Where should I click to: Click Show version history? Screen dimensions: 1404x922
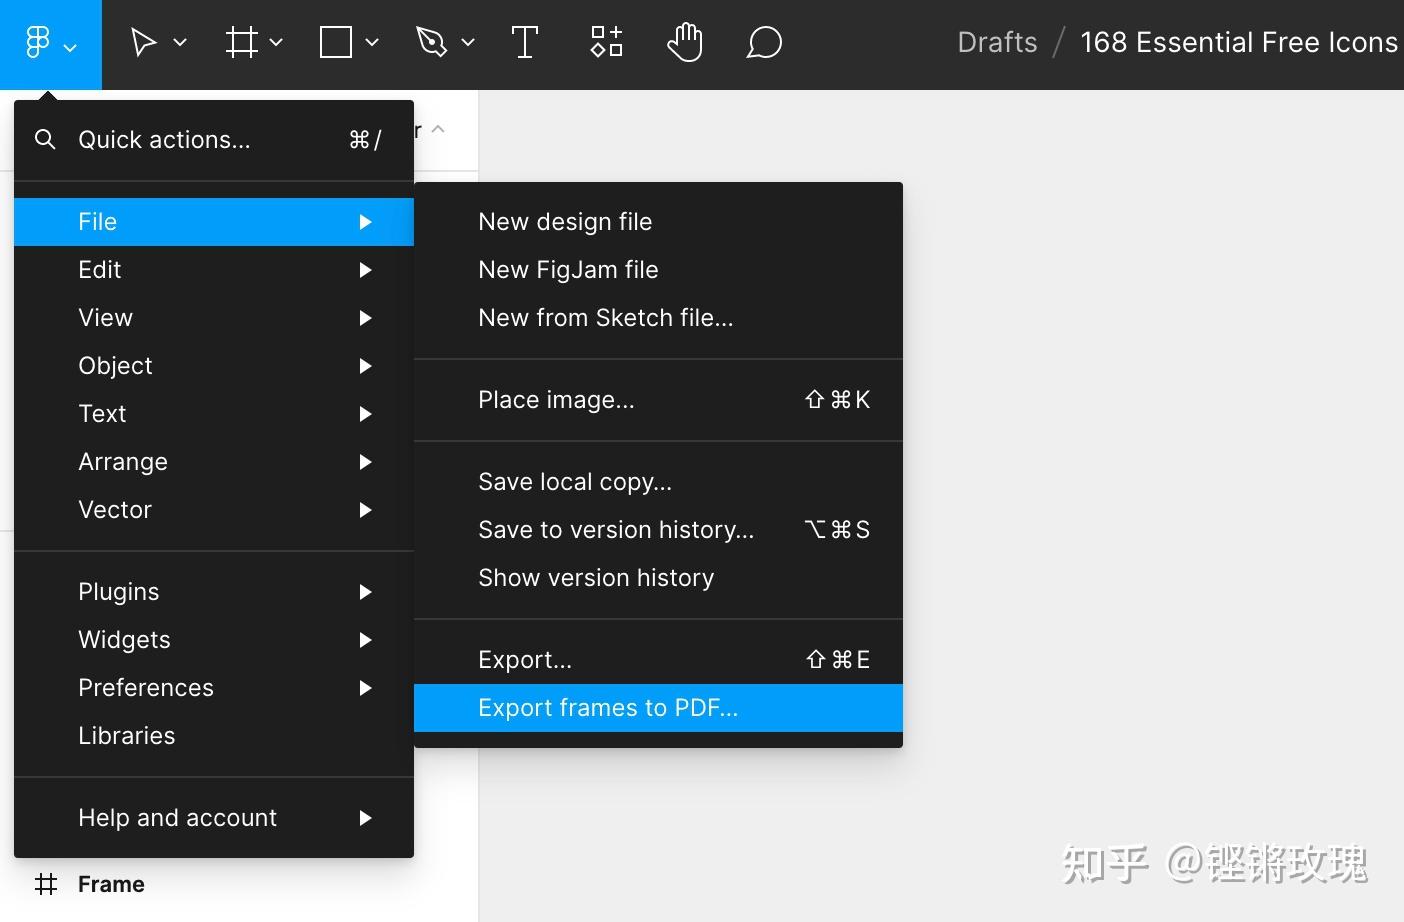pyautogui.click(x=596, y=577)
